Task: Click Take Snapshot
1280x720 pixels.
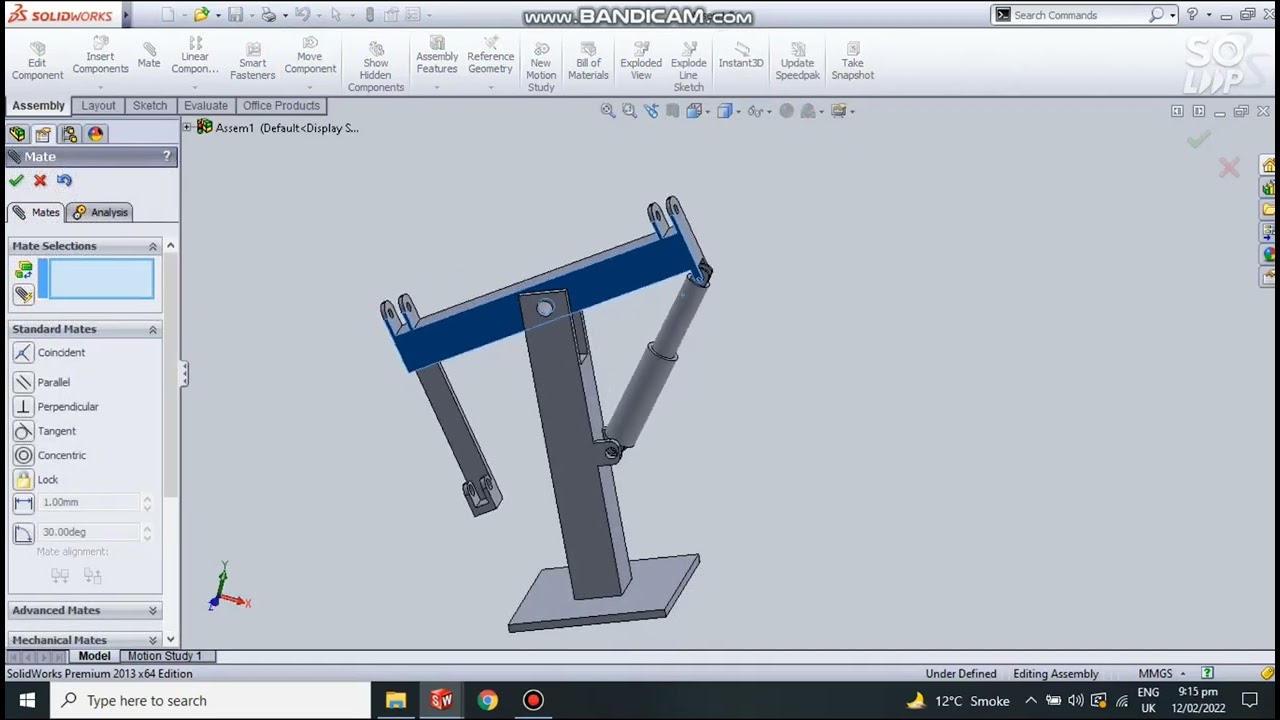Action: coord(853,61)
